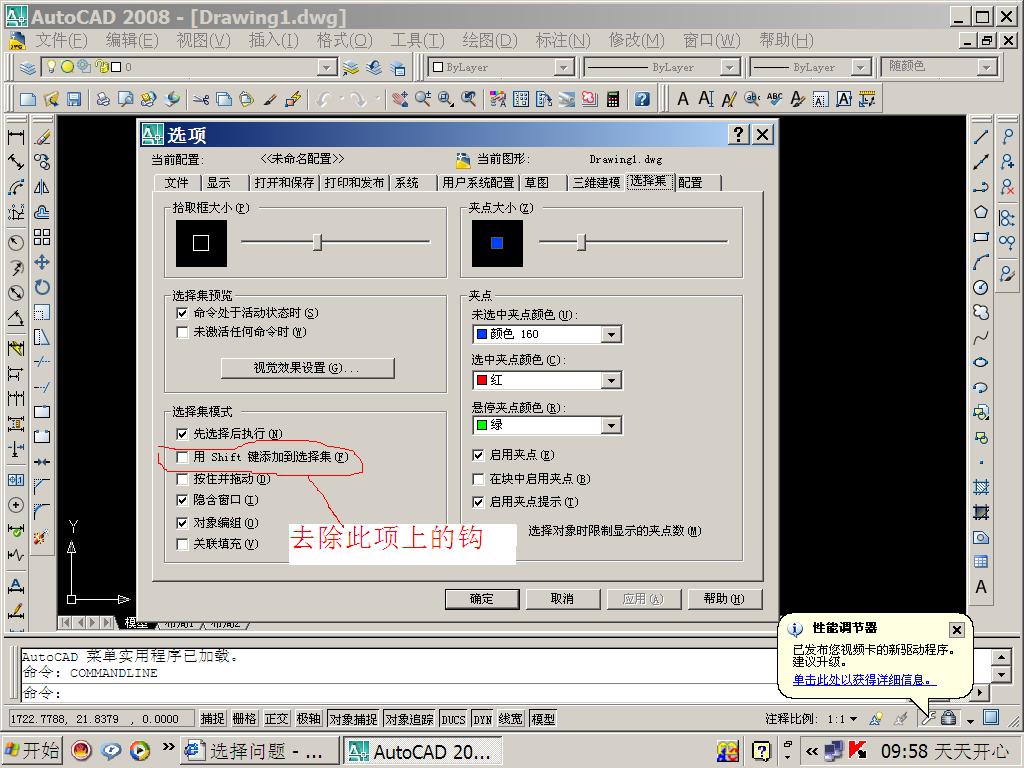Open 选择问题 taskbar window
The width and height of the screenshot is (1024, 768).
(x=257, y=751)
